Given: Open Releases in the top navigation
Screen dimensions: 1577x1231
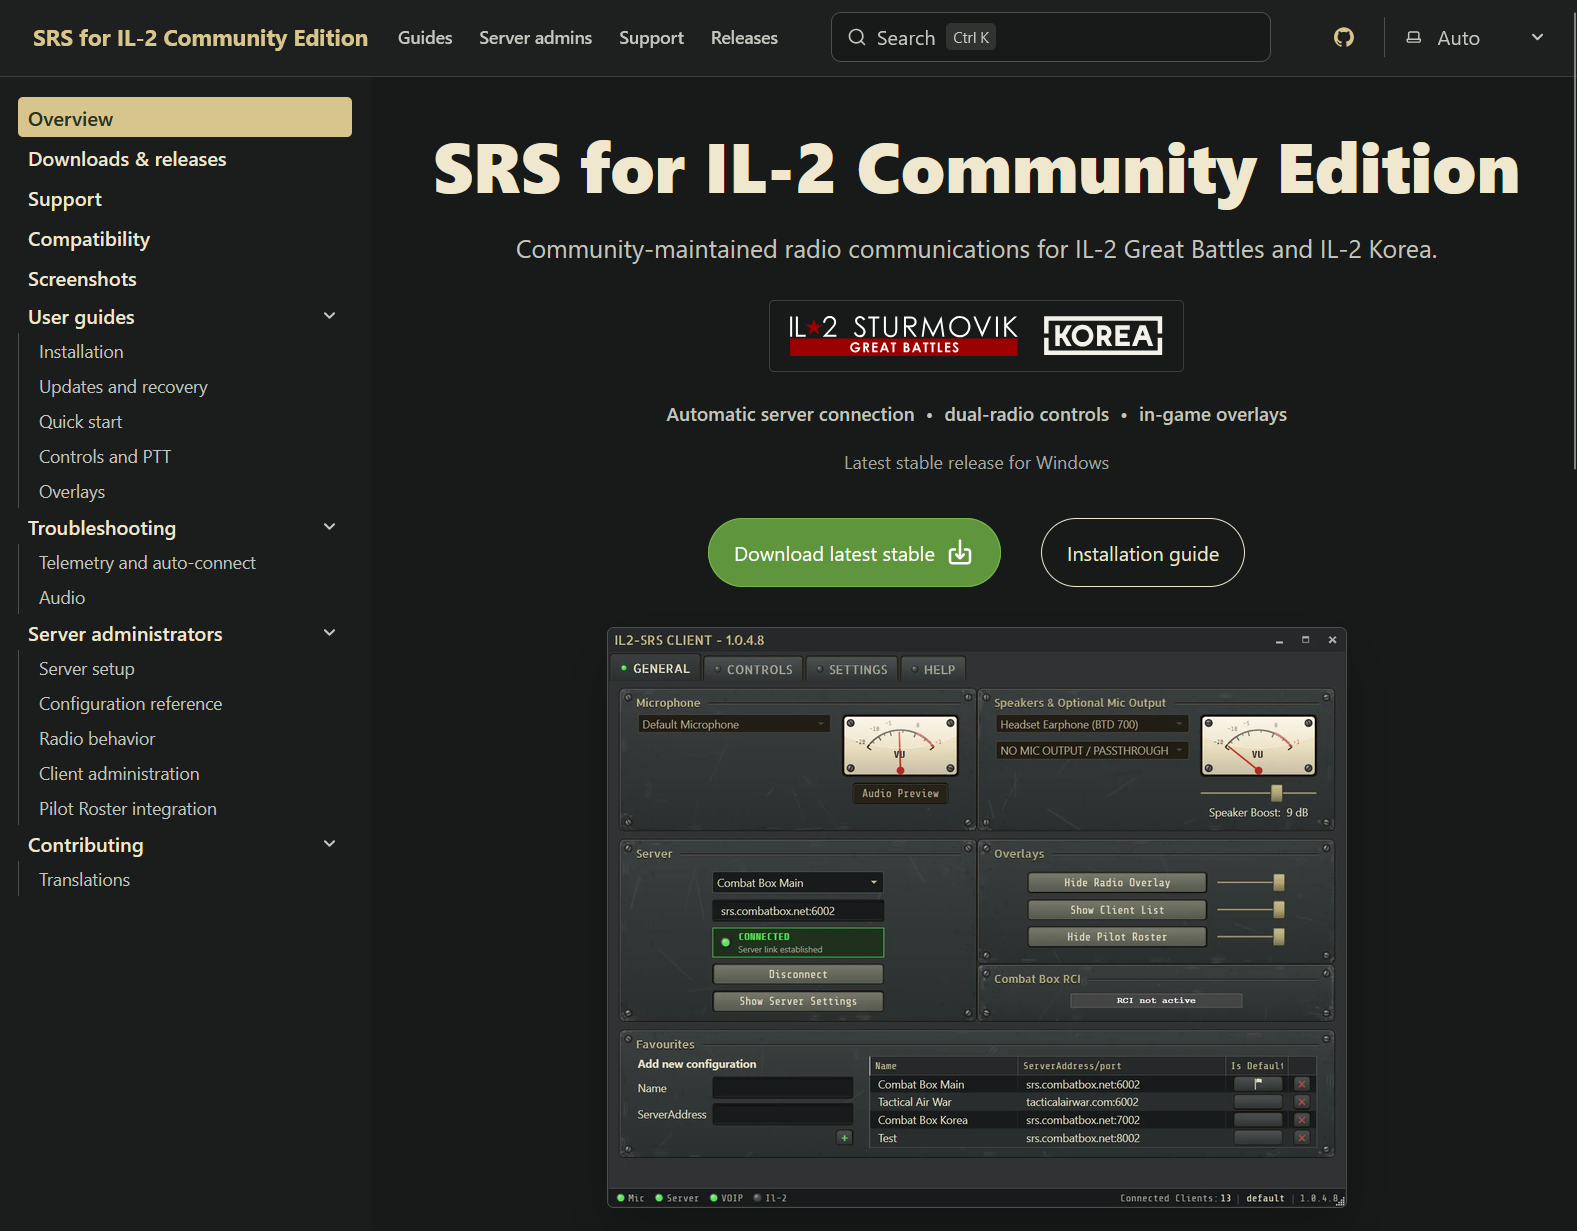Looking at the screenshot, I should [x=744, y=38].
